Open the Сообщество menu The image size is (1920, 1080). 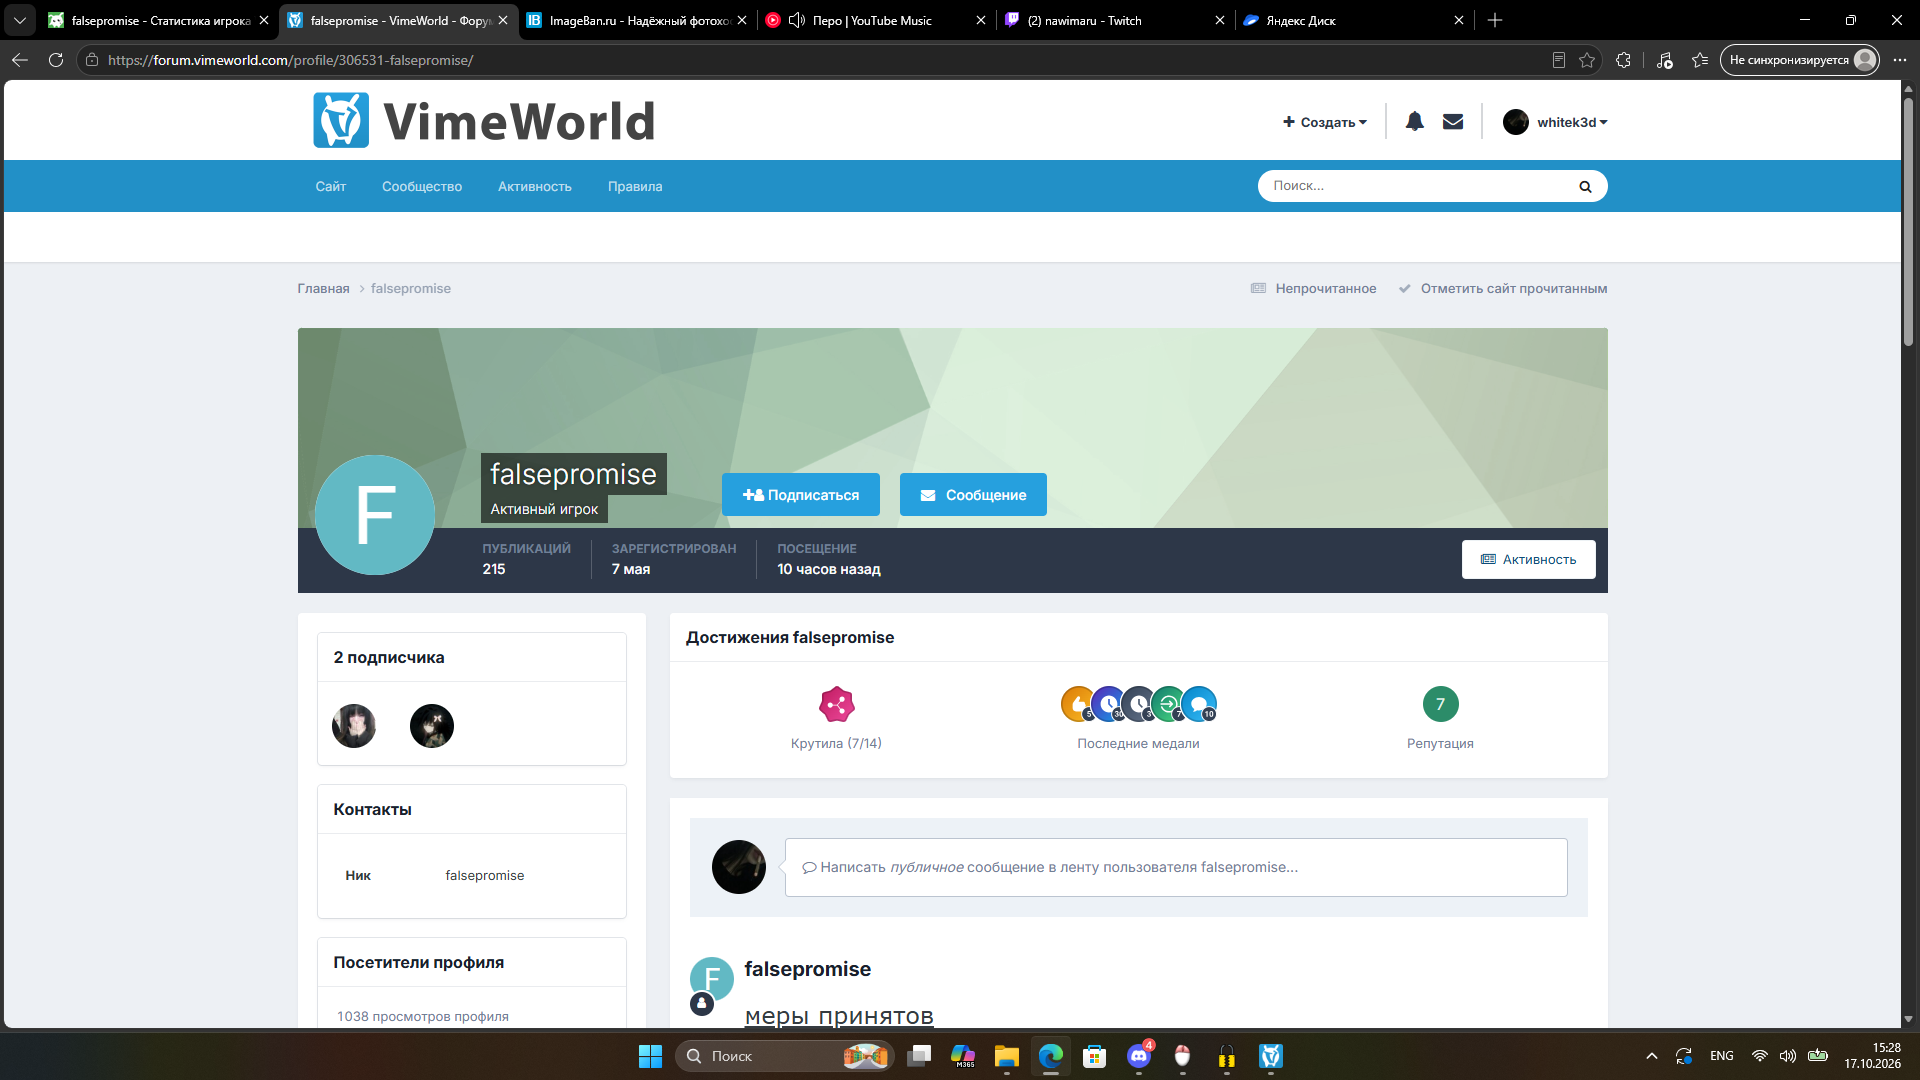(422, 186)
